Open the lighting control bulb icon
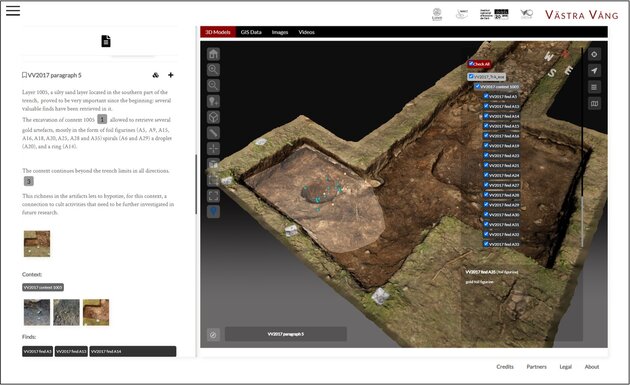The width and height of the screenshot is (630, 385). point(213,101)
